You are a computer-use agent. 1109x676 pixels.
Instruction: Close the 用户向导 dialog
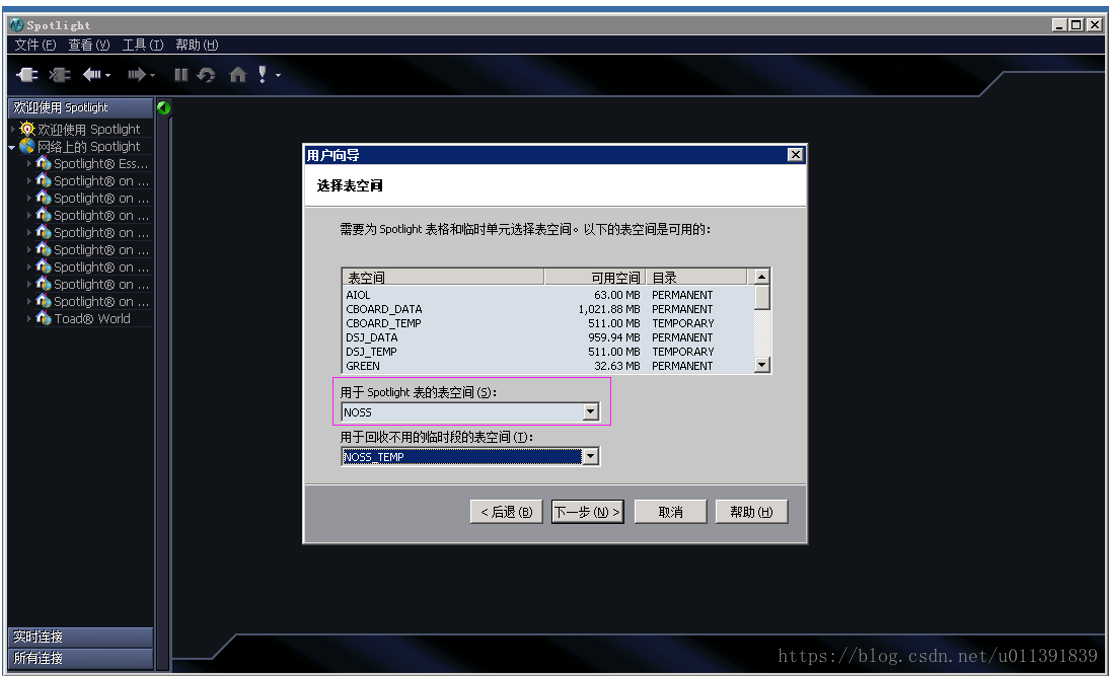(x=796, y=154)
